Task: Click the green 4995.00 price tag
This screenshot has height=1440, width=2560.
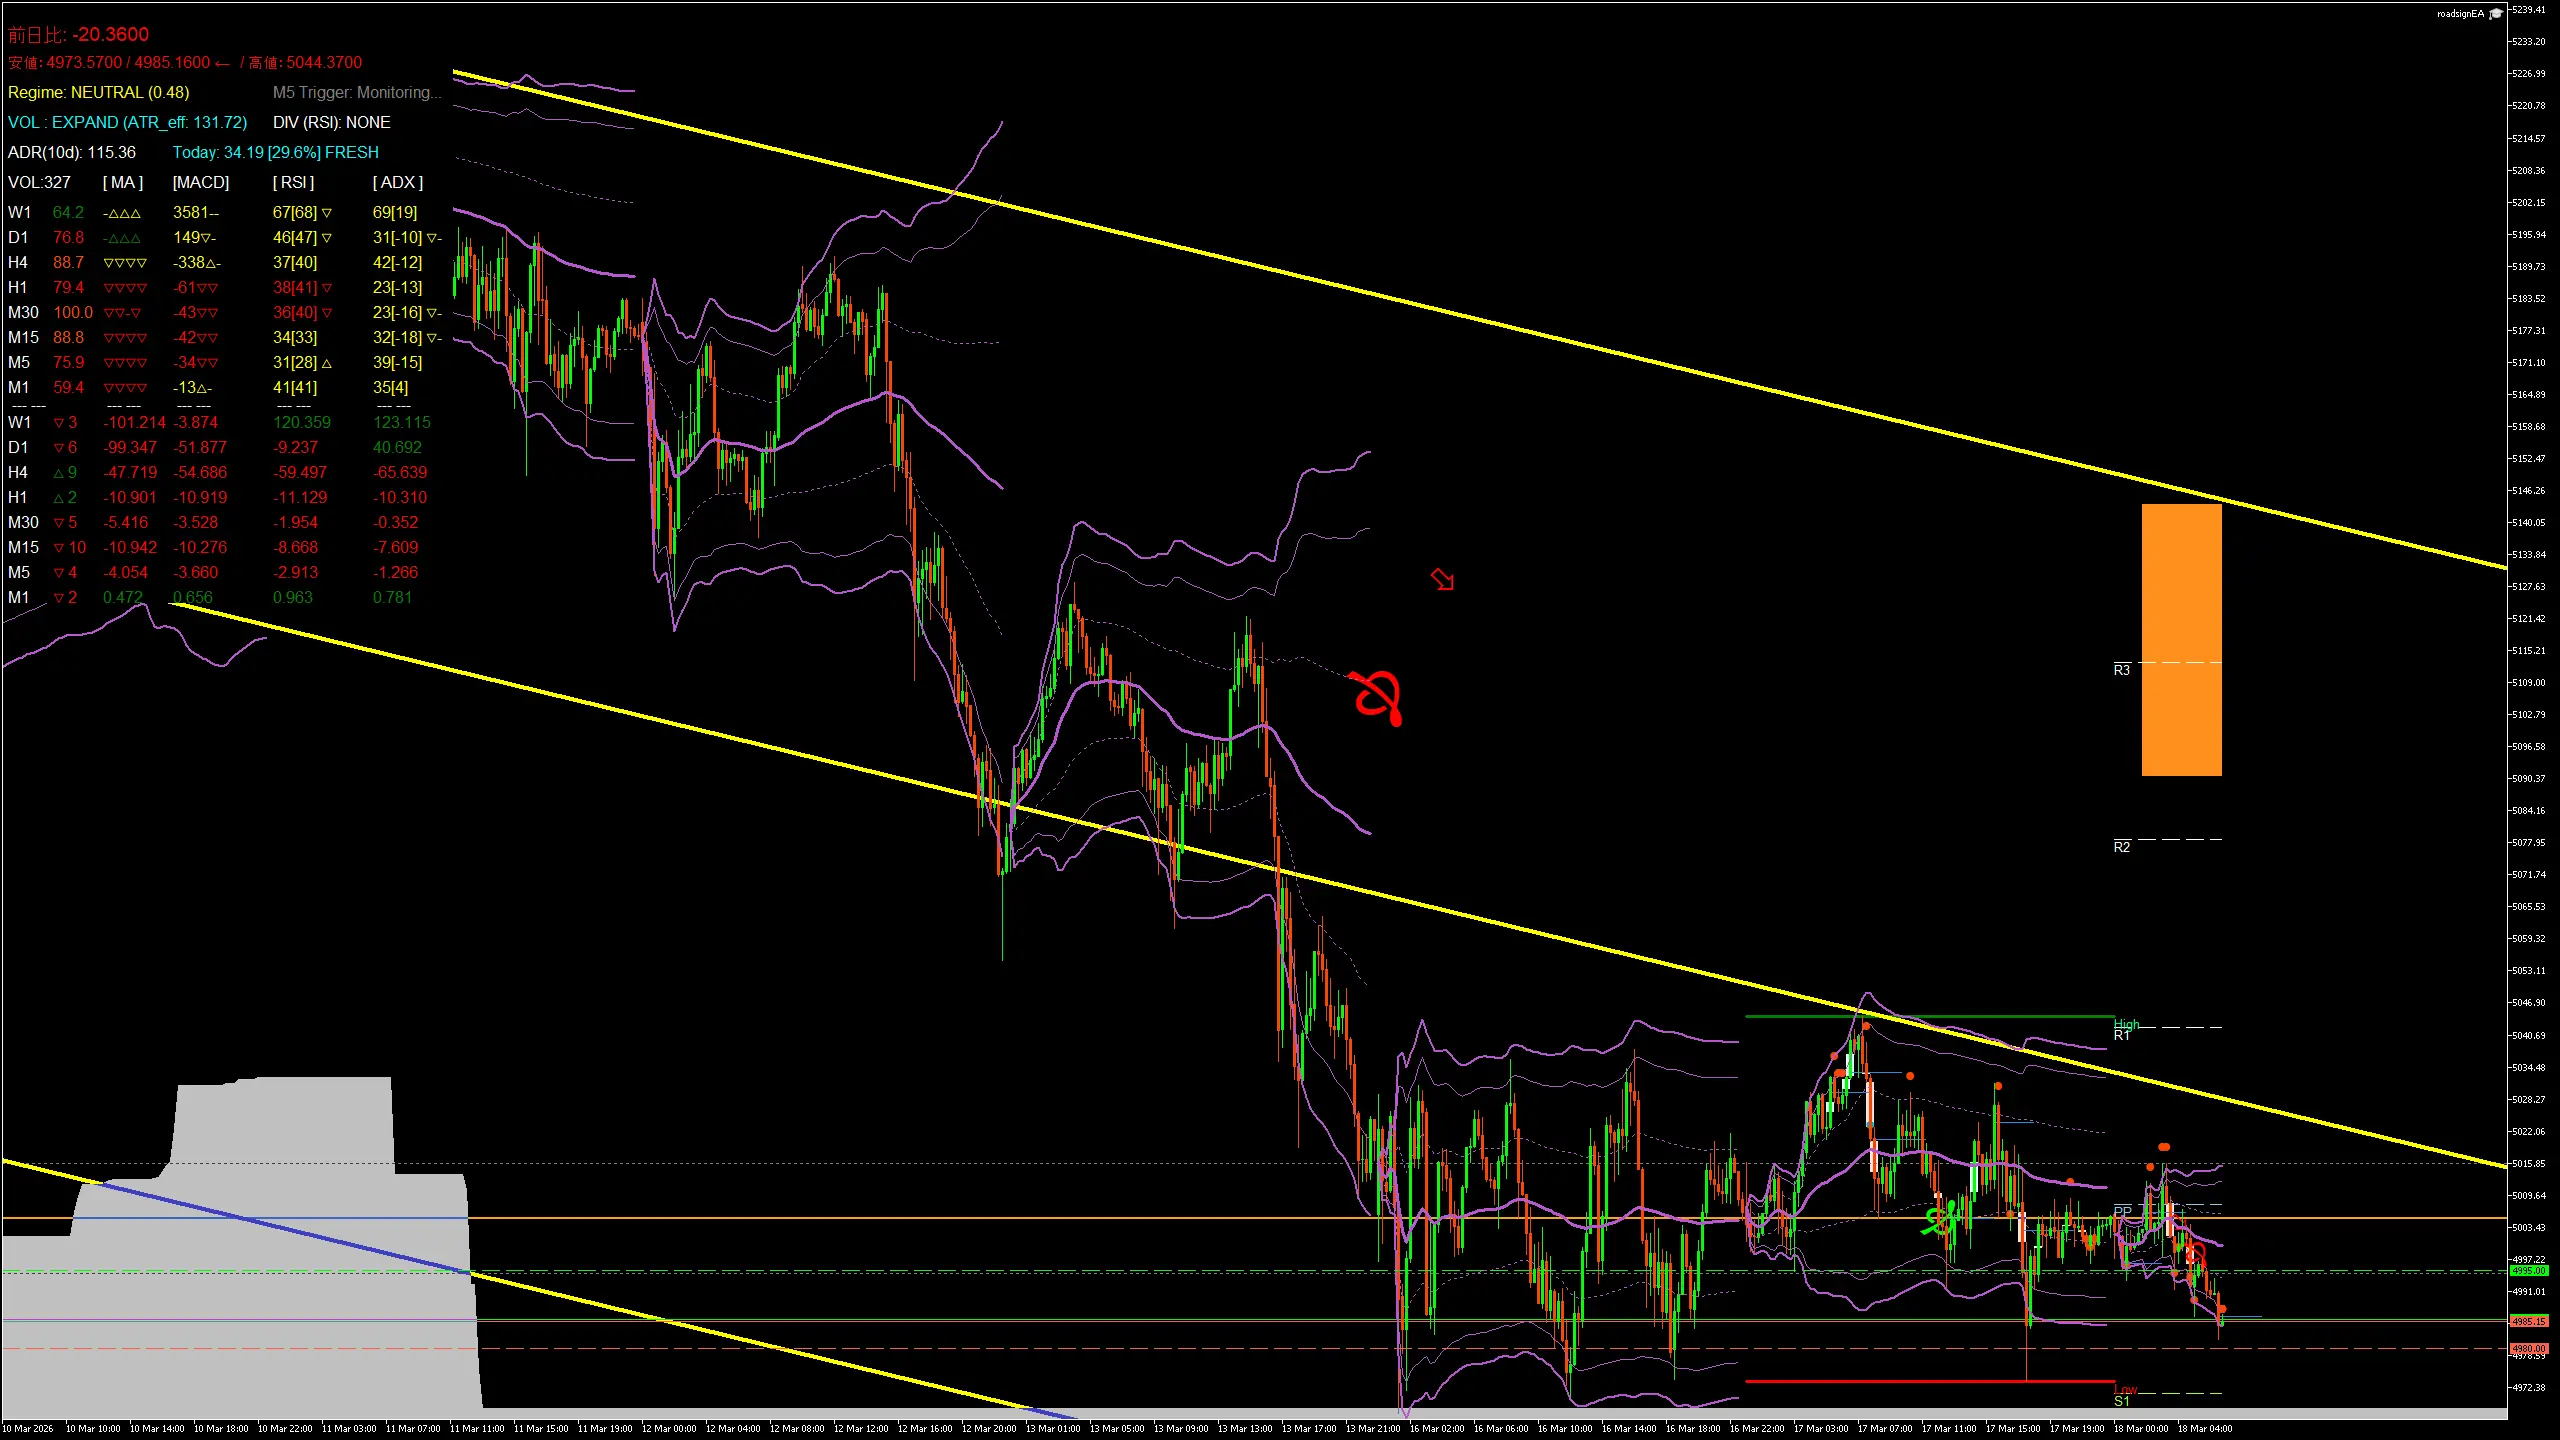Action: [x=2528, y=1271]
